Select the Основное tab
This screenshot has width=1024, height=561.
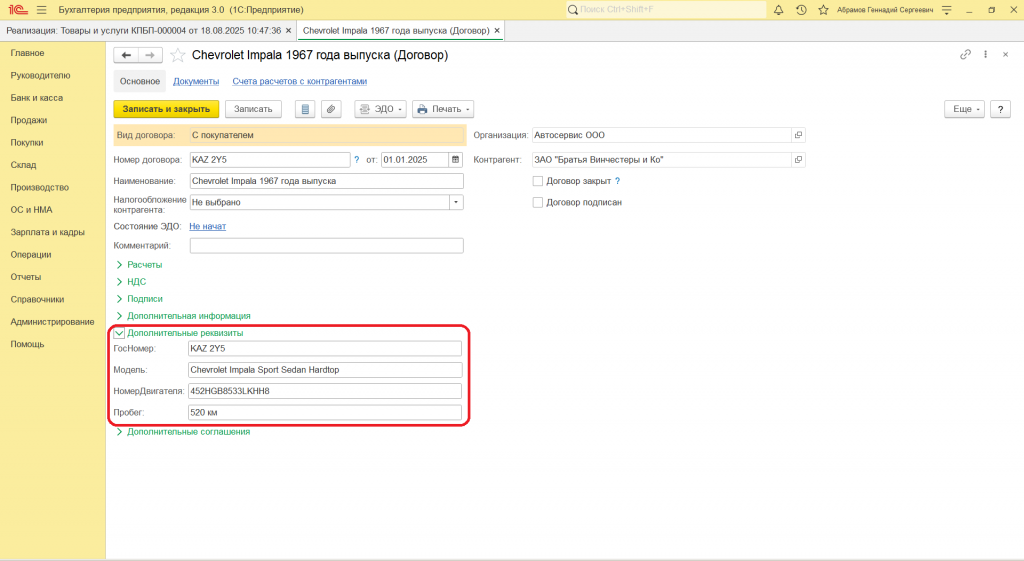pos(140,81)
